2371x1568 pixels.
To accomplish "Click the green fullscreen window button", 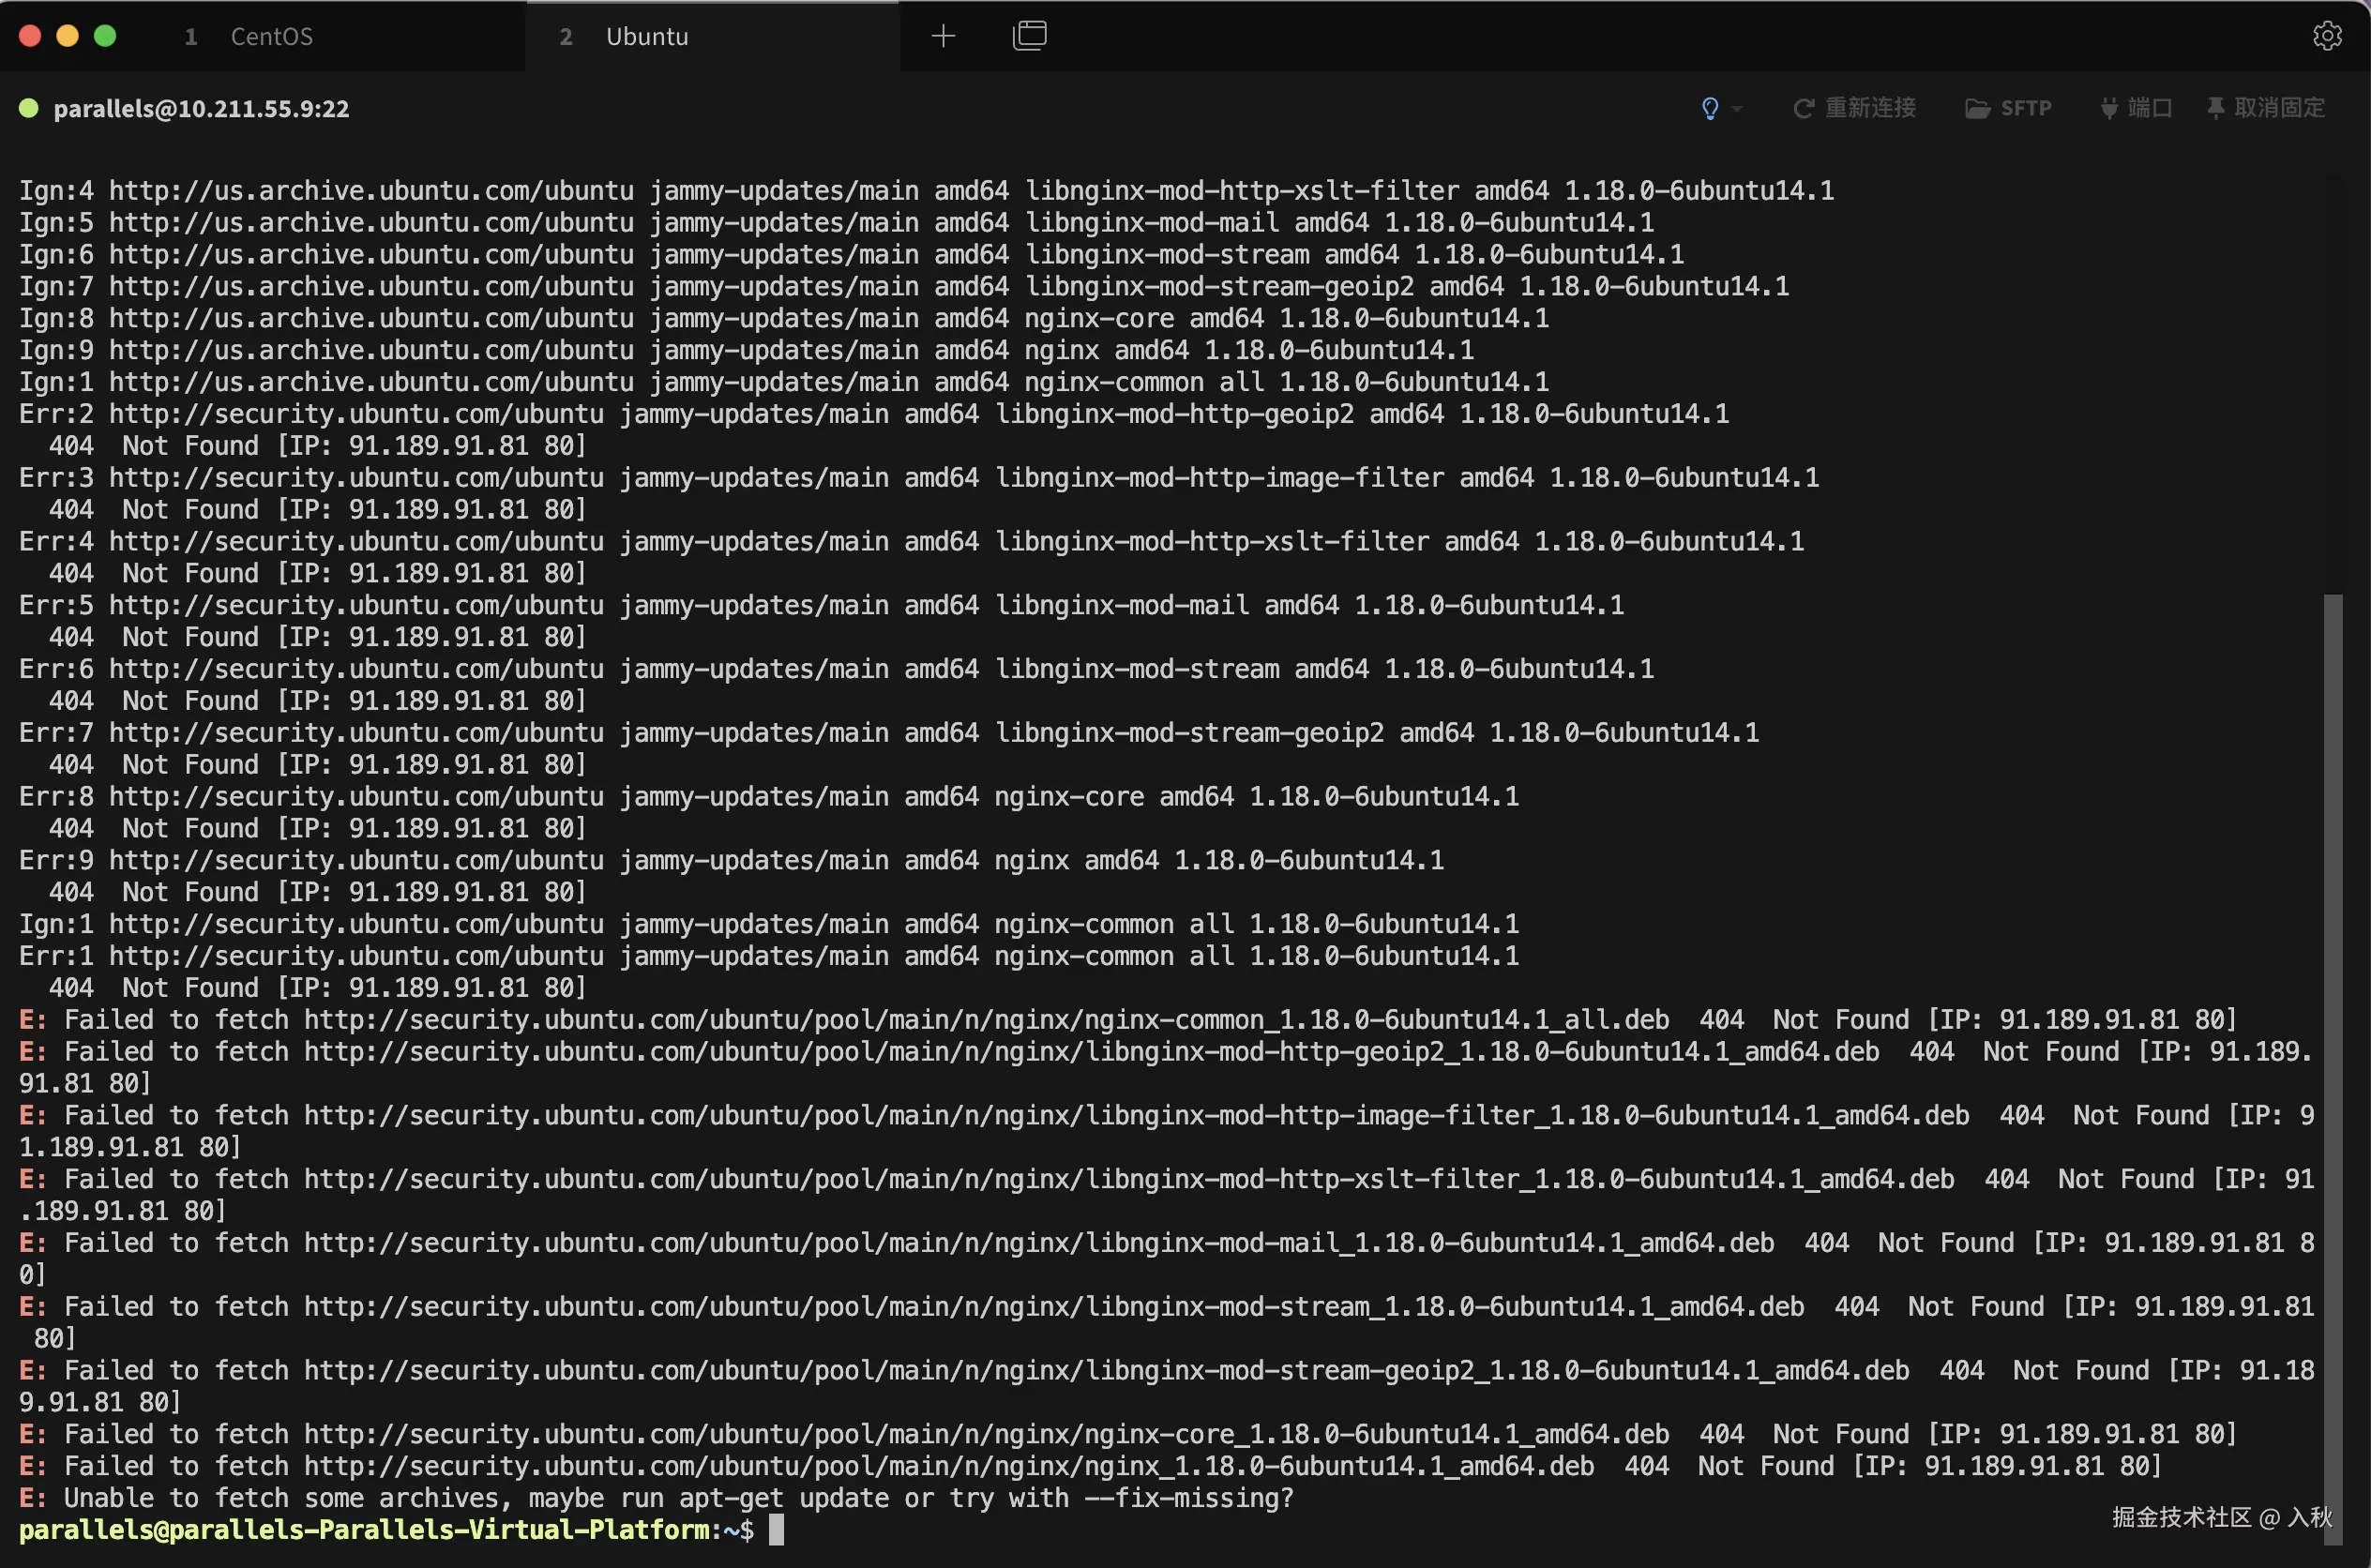I will (x=105, y=36).
